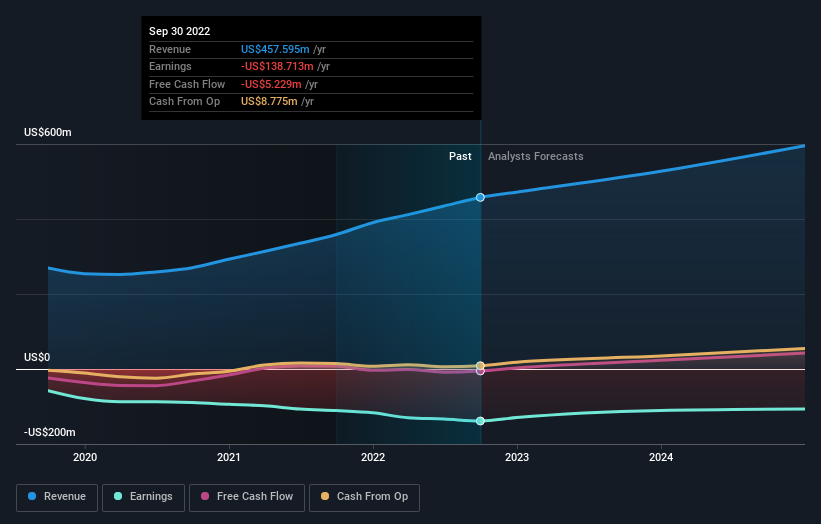Click the 2024 x-axis label
The image size is (821, 524).
661,457
